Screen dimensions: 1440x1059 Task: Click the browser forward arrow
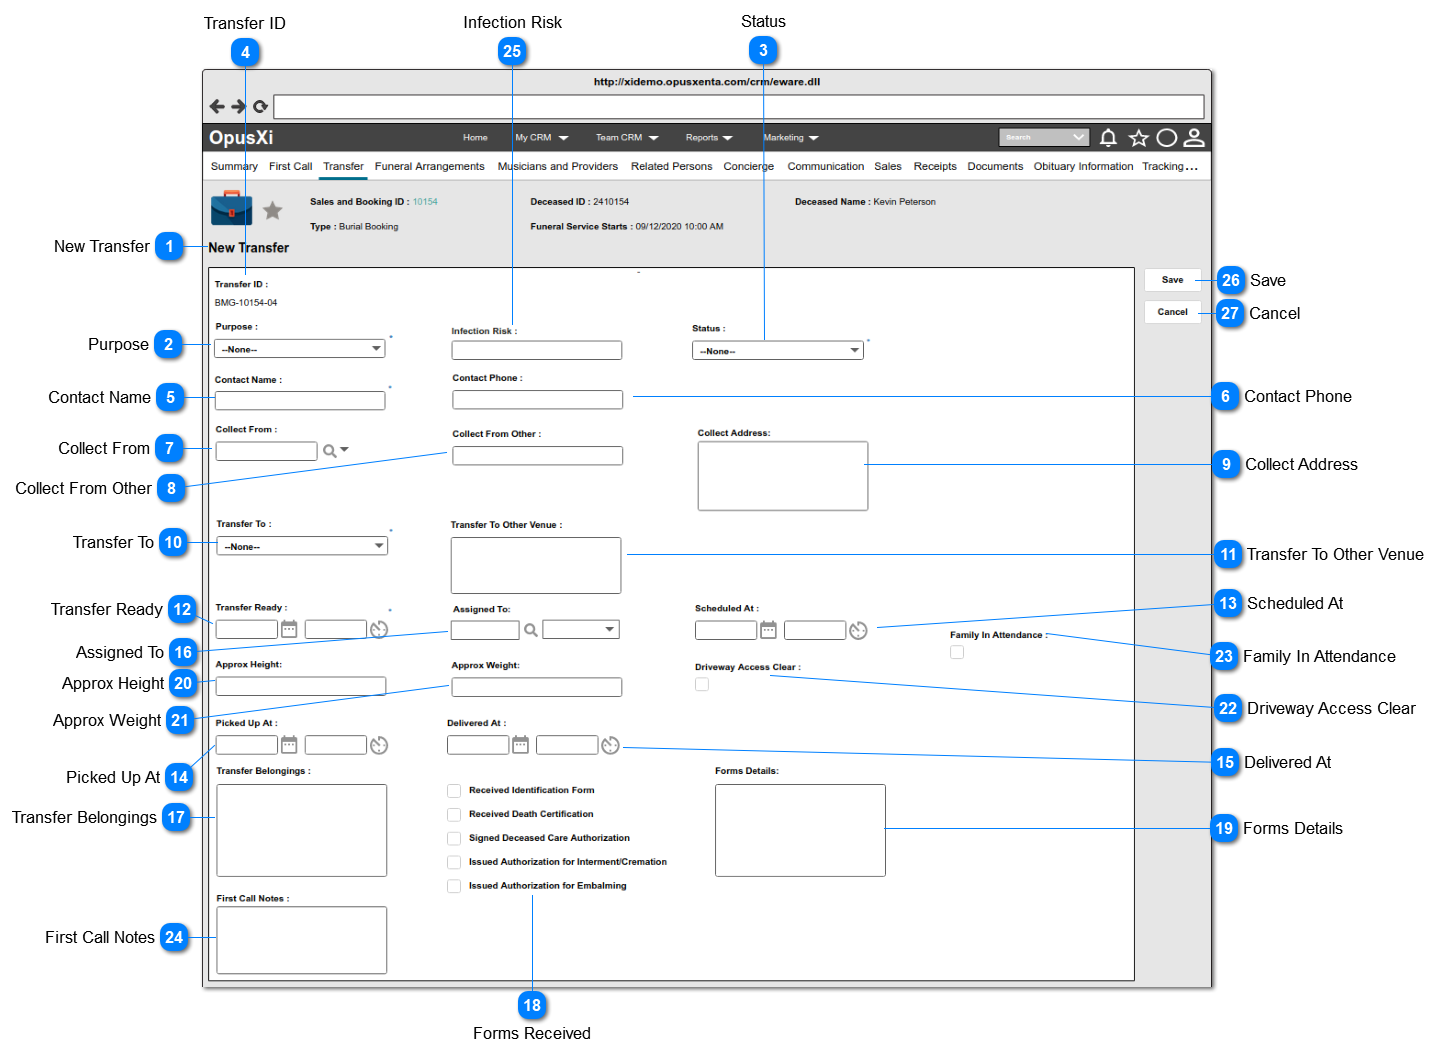pos(238,106)
